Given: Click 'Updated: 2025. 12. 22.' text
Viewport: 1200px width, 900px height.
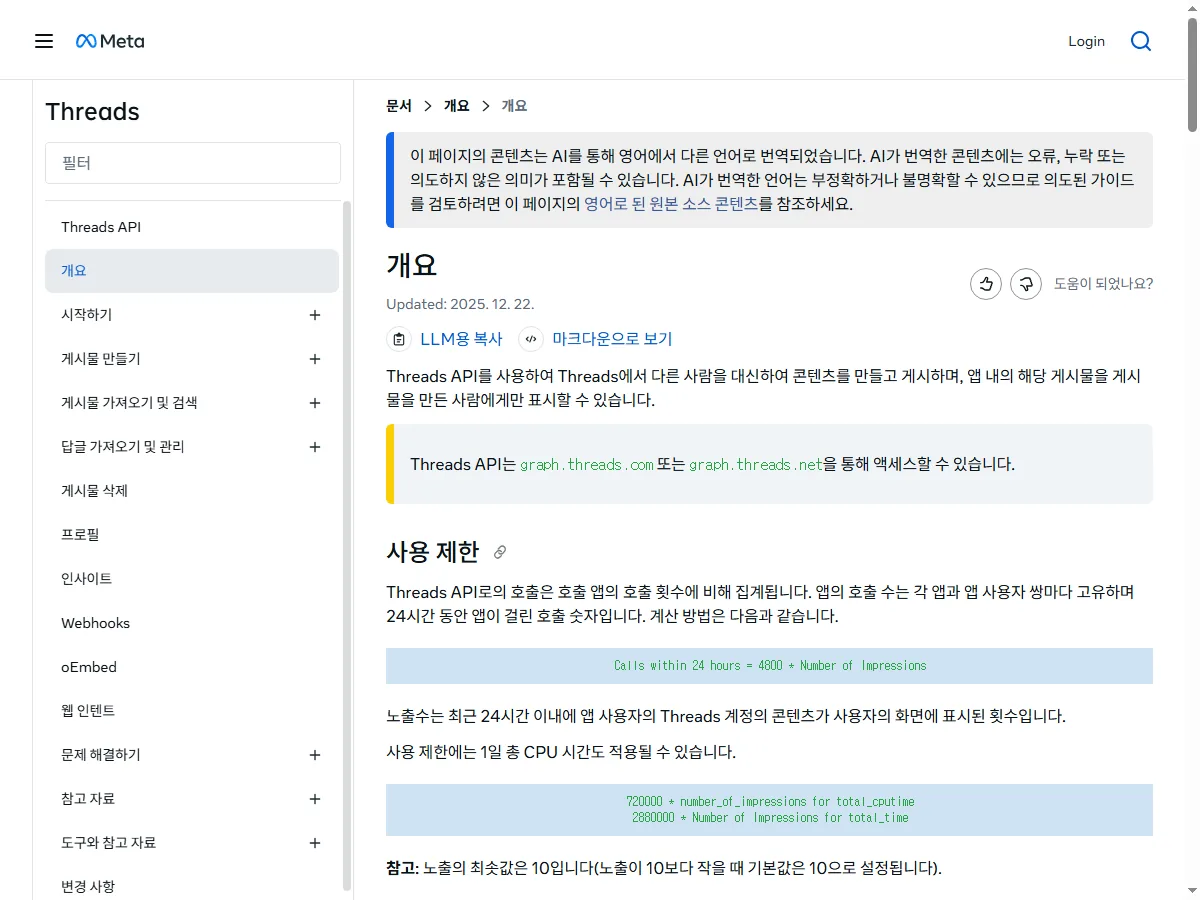Looking at the screenshot, I should [461, 304].
